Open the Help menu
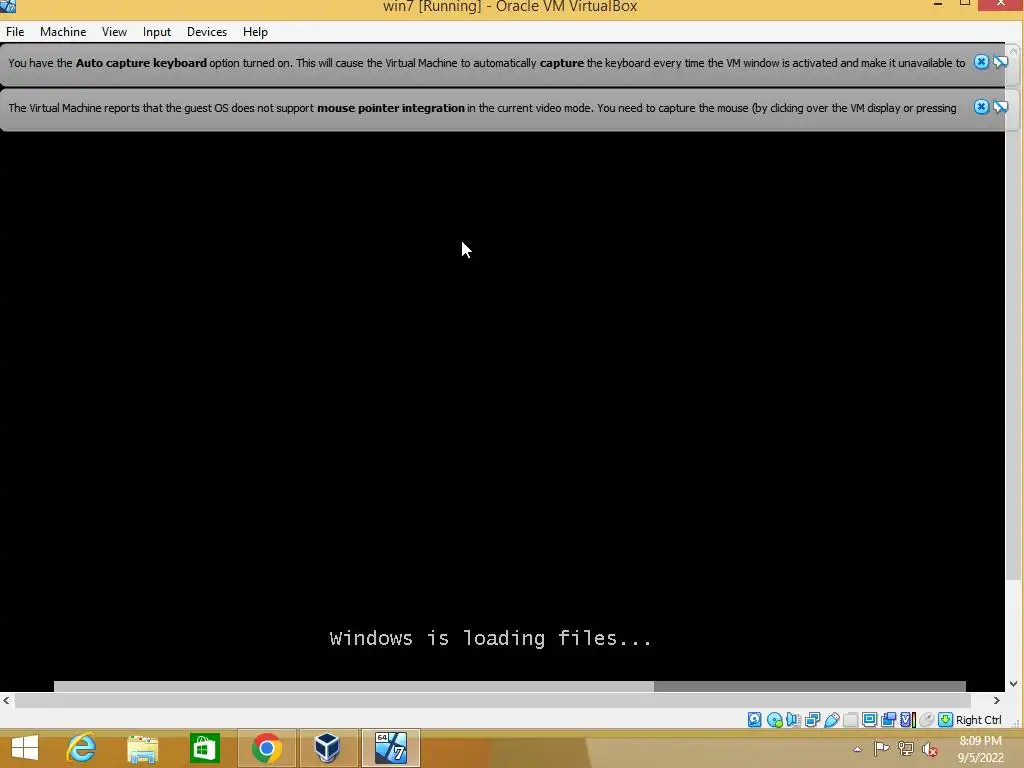Image resolution: width=1024 pixels, height=768 pixels. pos(255,31)
